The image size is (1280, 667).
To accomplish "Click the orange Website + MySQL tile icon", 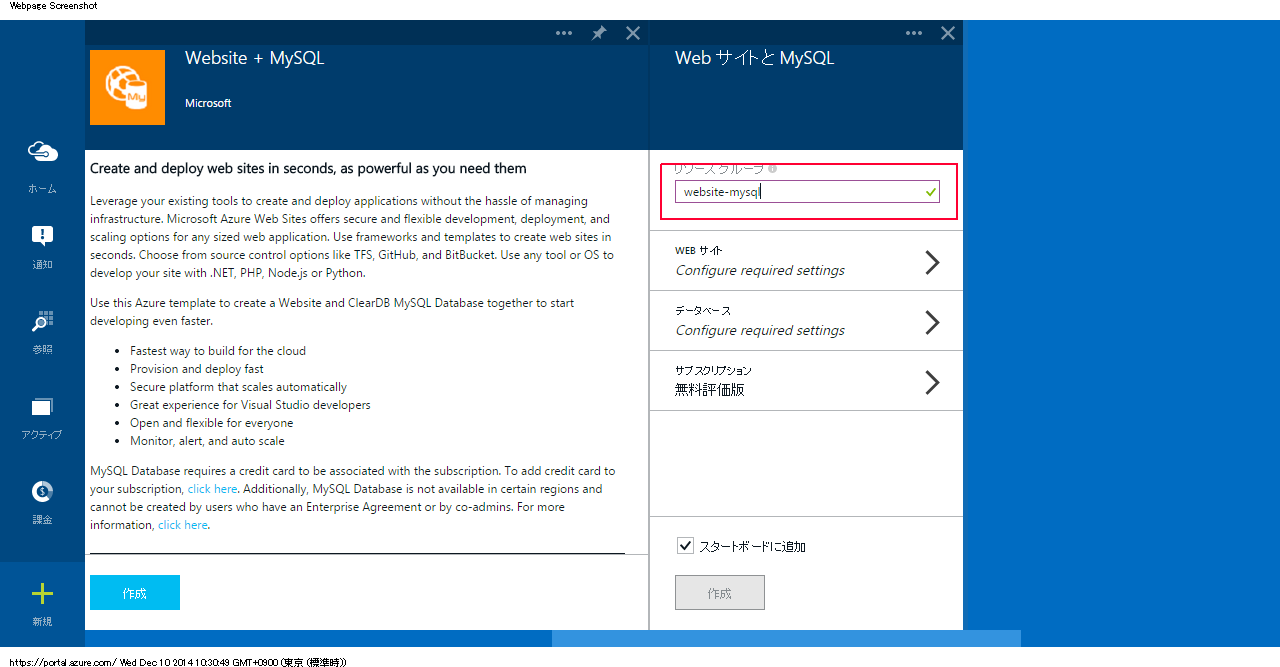I will [x=127, y=88].
